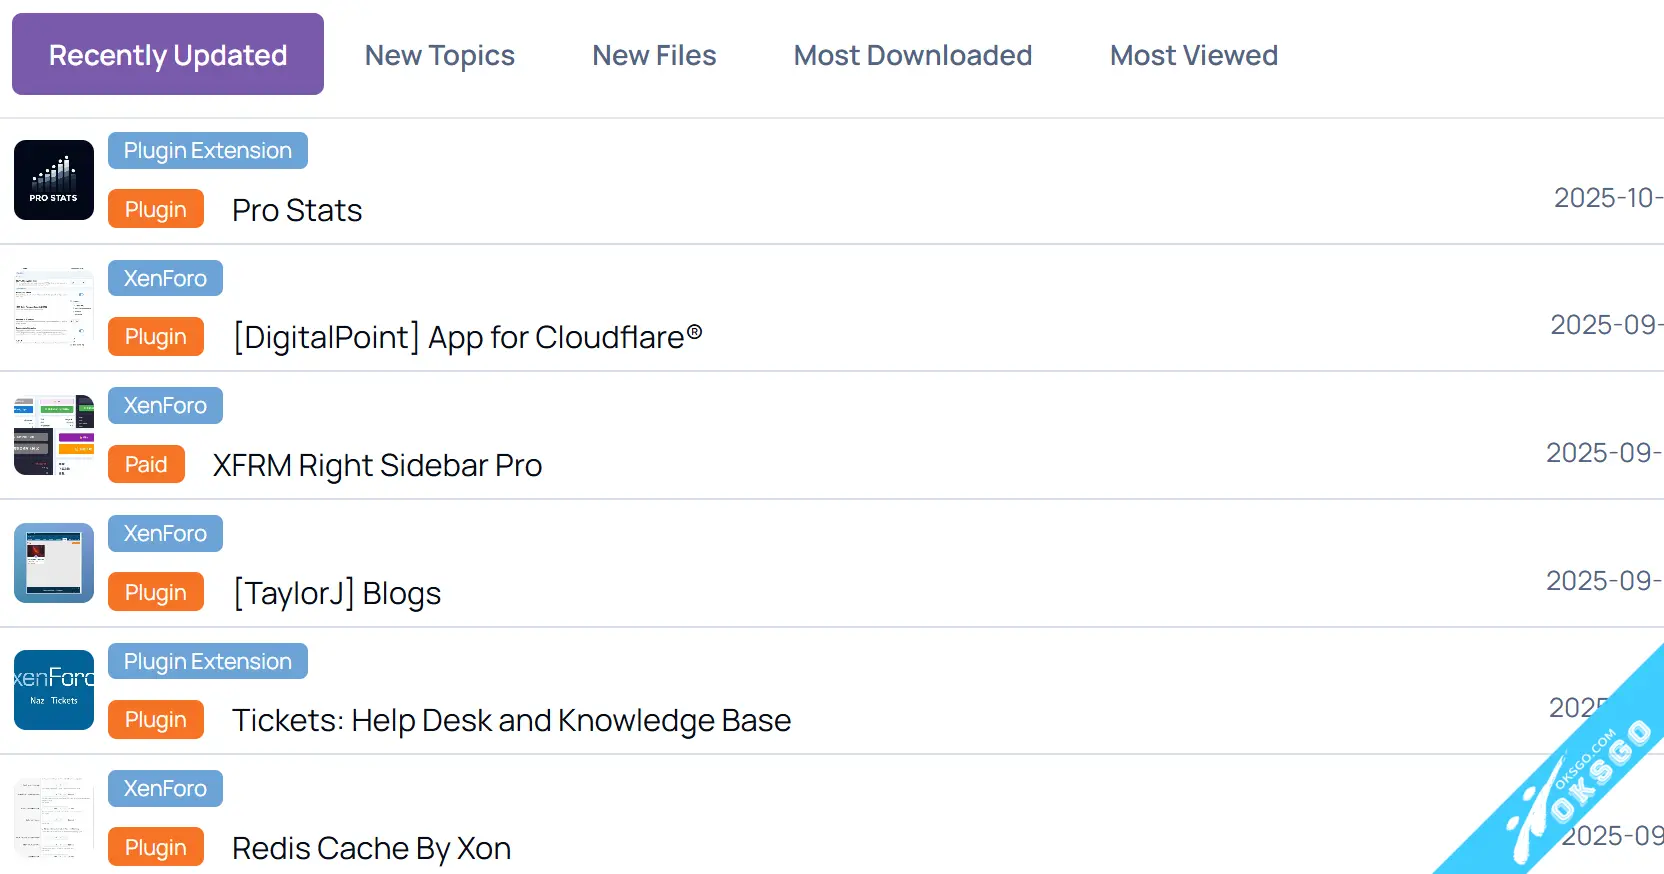Show the Most Viewed tab

coord(1193,55)
